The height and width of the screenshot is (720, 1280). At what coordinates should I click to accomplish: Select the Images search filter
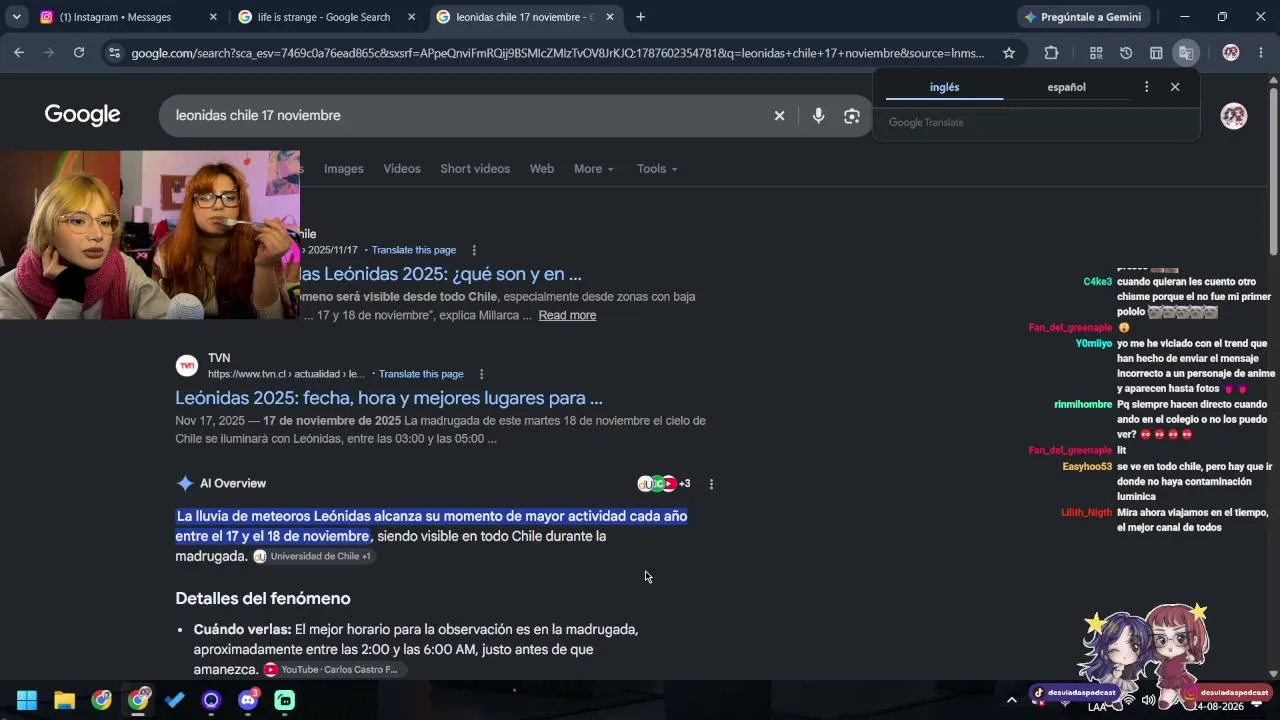[344, 169]
